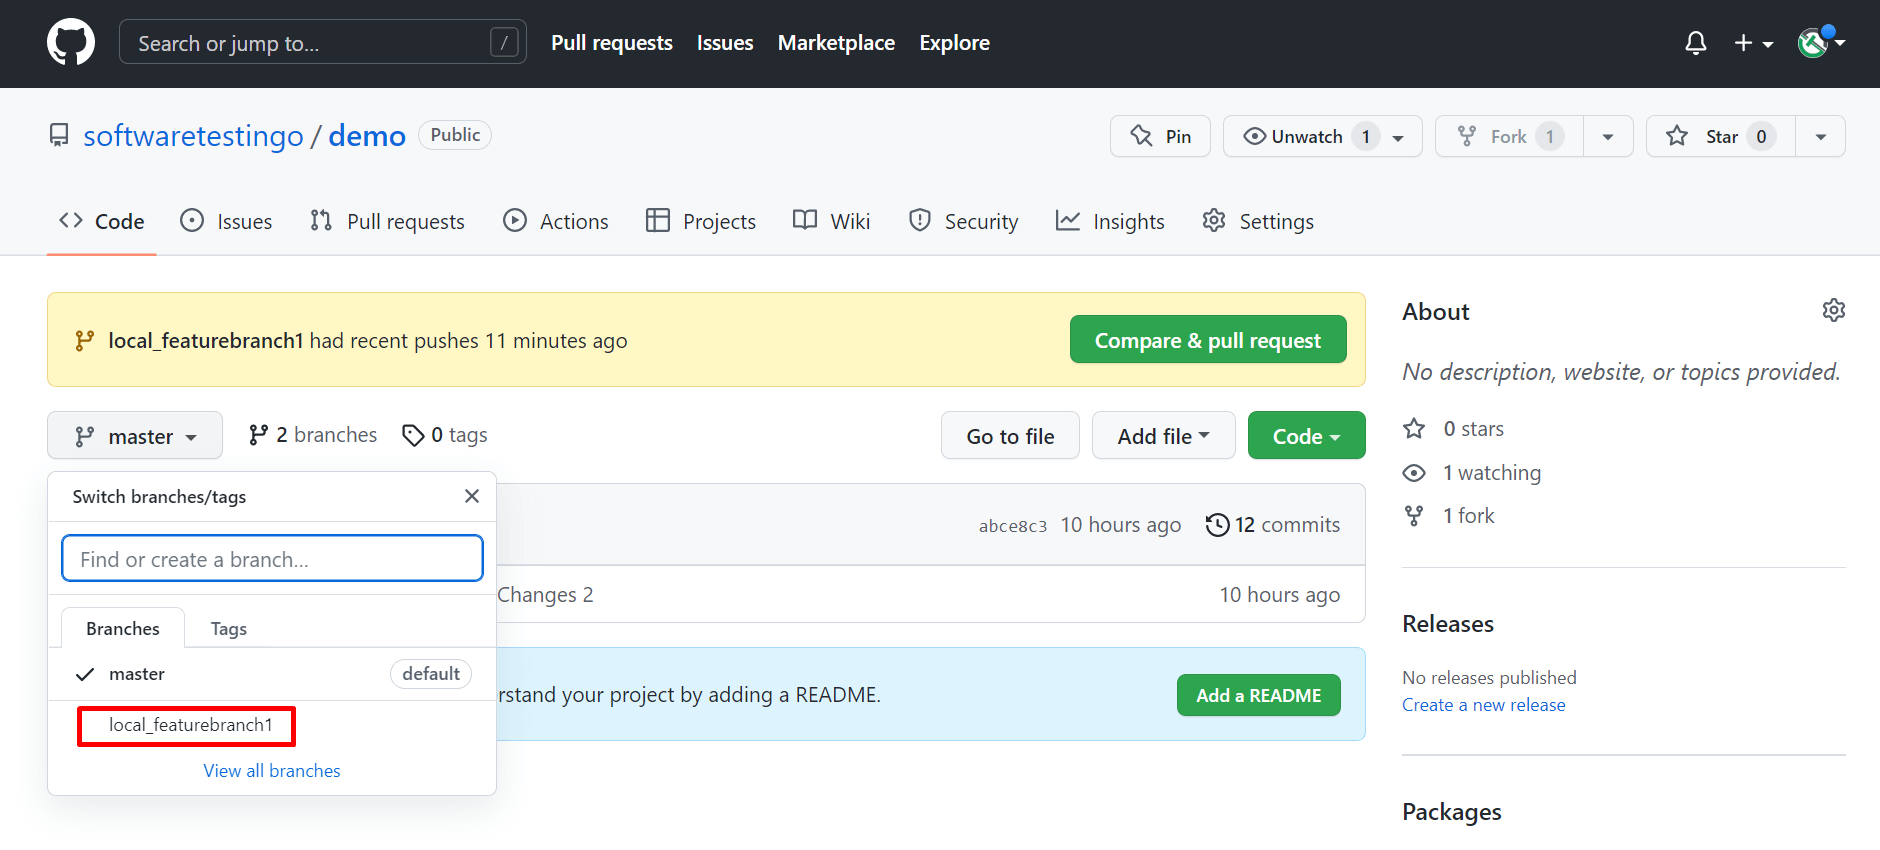
Task: Click Create a new release link
Action: (1483, 705)
